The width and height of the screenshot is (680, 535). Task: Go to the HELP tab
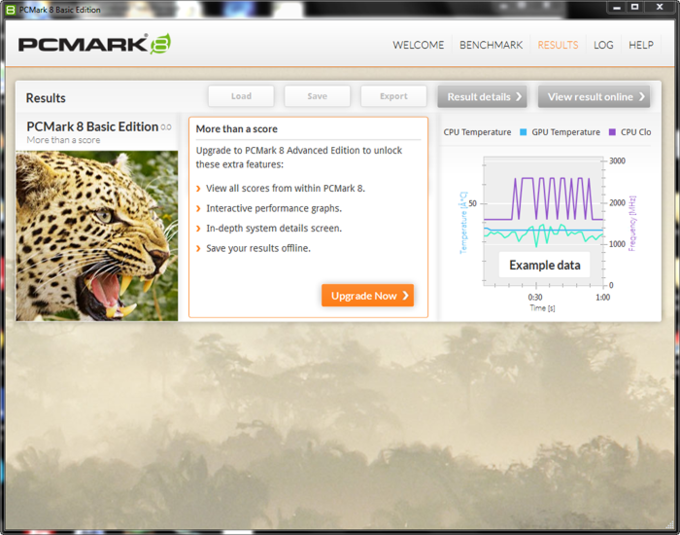pyautogui.click(x=641, y=45)
